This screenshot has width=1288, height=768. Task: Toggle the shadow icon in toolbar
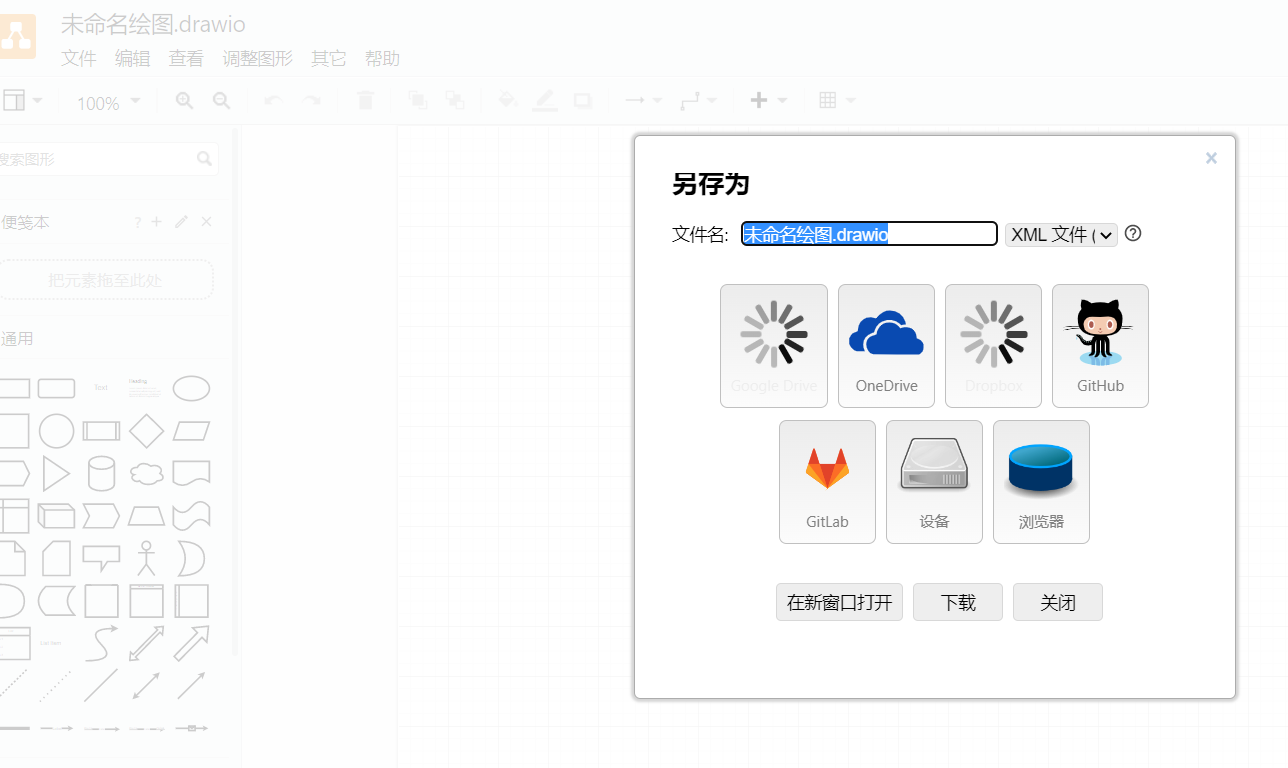[x=582, y=100]
